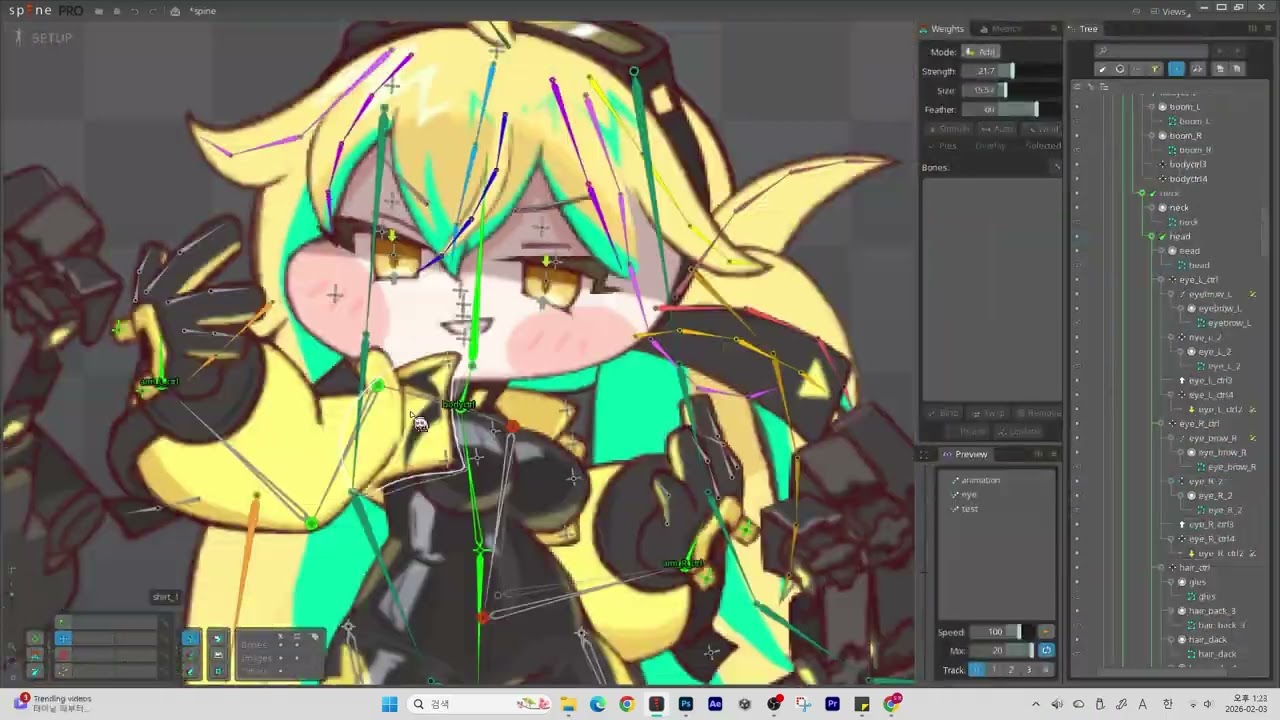Select the head bone in tree
1280x720 pixels.
pyautogui.click(x=1180, y=237)
